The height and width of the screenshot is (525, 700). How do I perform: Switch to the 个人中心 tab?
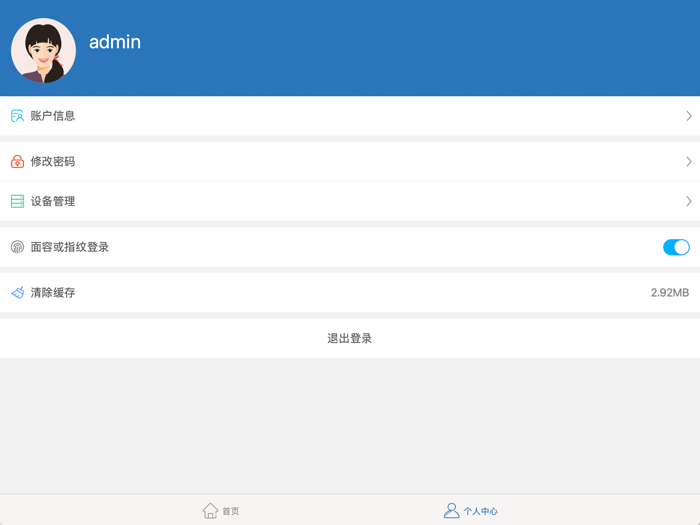point(471,511)
